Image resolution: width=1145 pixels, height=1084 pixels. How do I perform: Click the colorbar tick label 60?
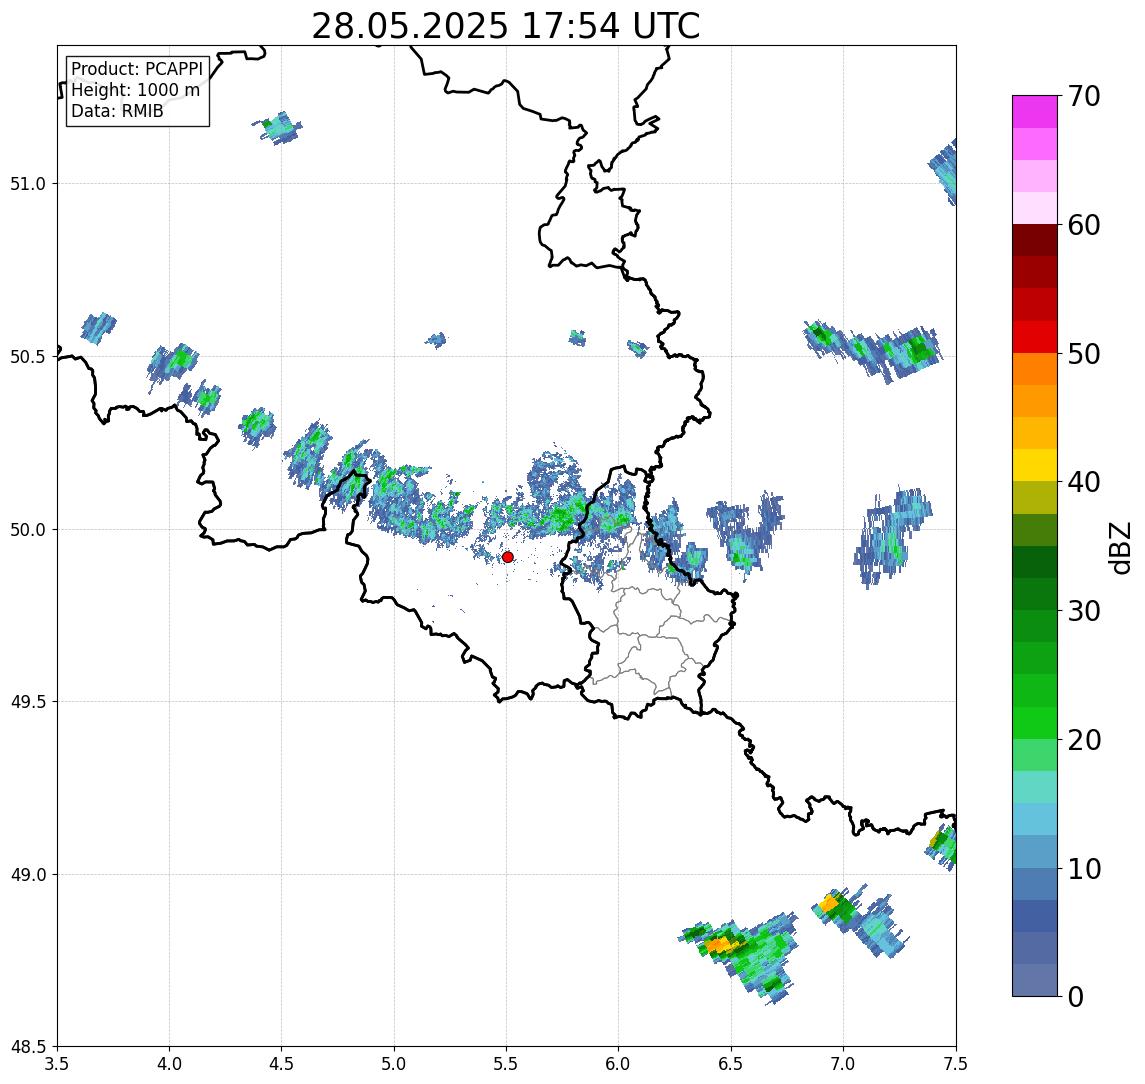click(1084, 225)
